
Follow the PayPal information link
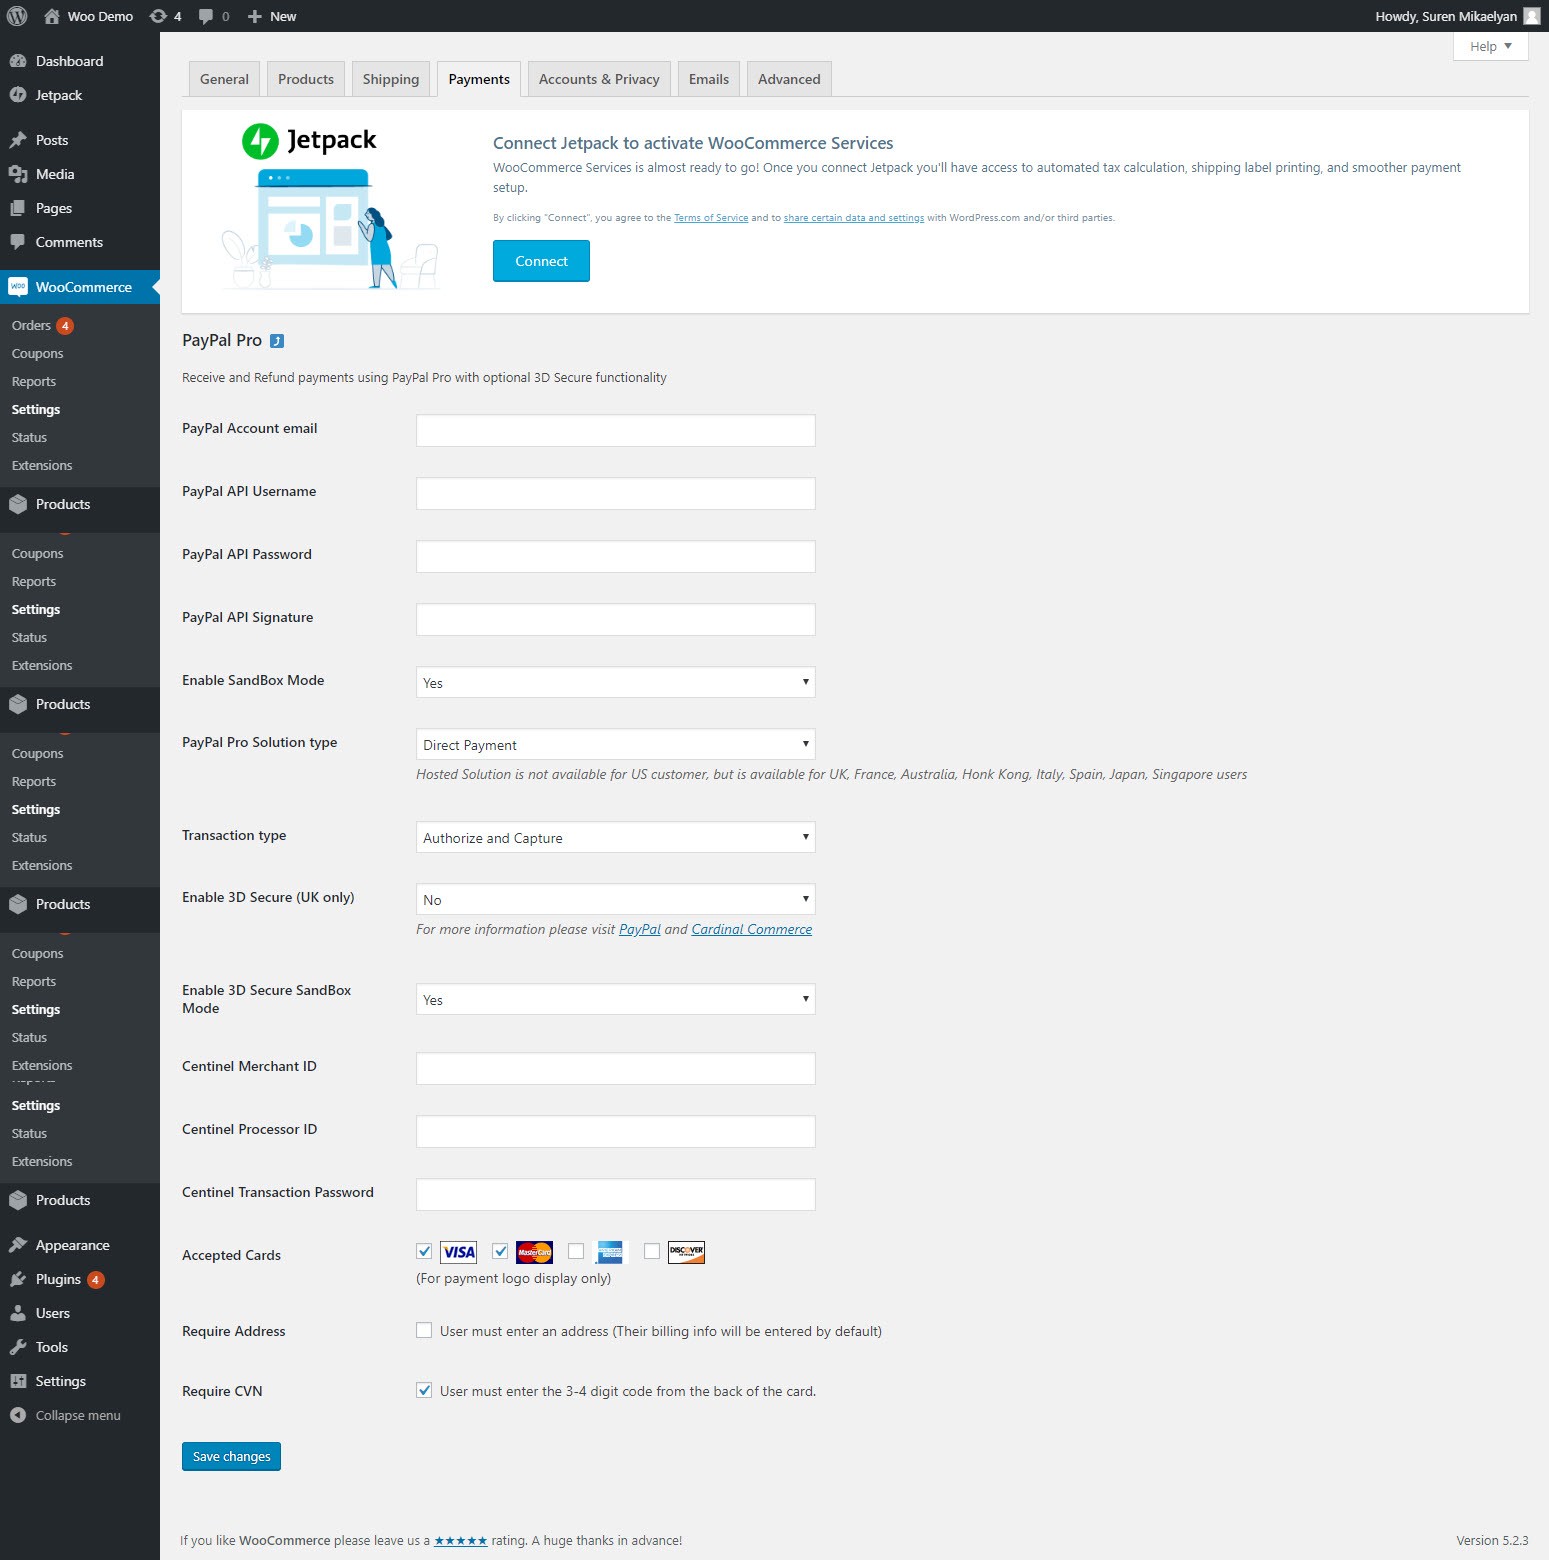coord(640,929)
